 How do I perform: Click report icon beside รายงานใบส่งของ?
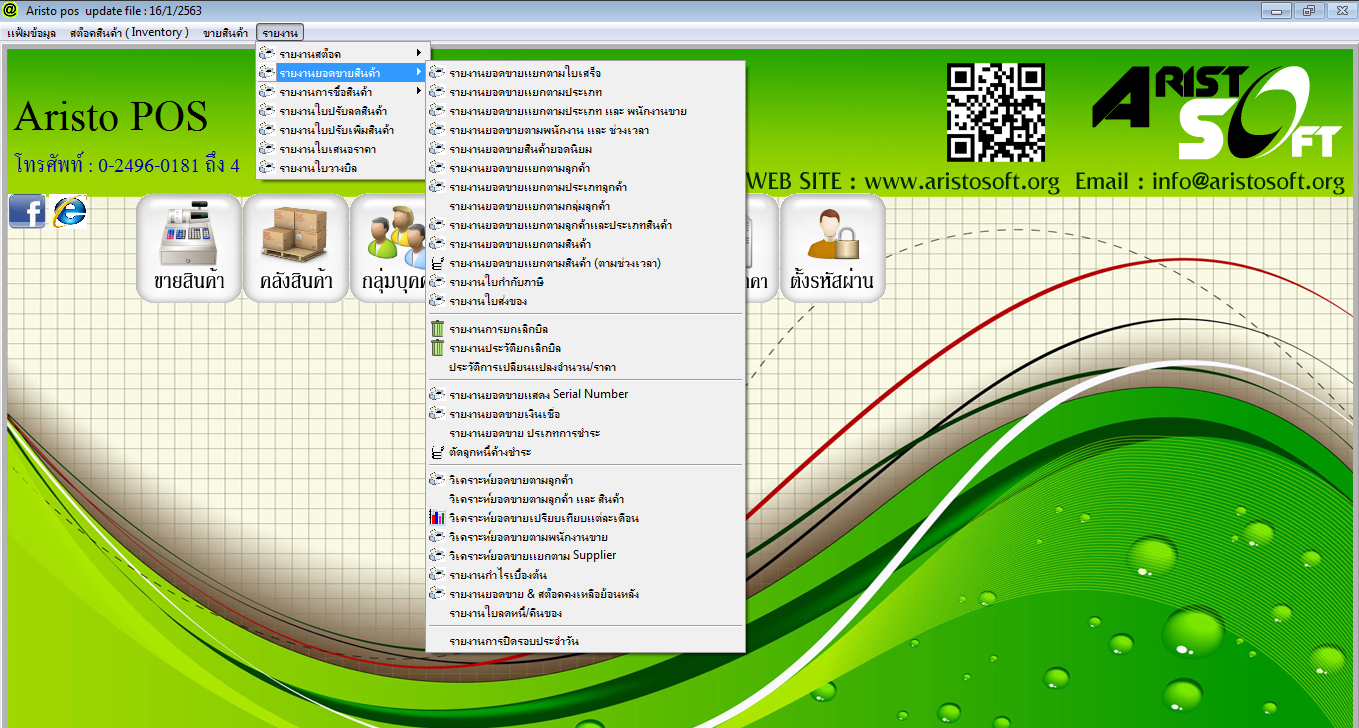click(x=437, y=300)
